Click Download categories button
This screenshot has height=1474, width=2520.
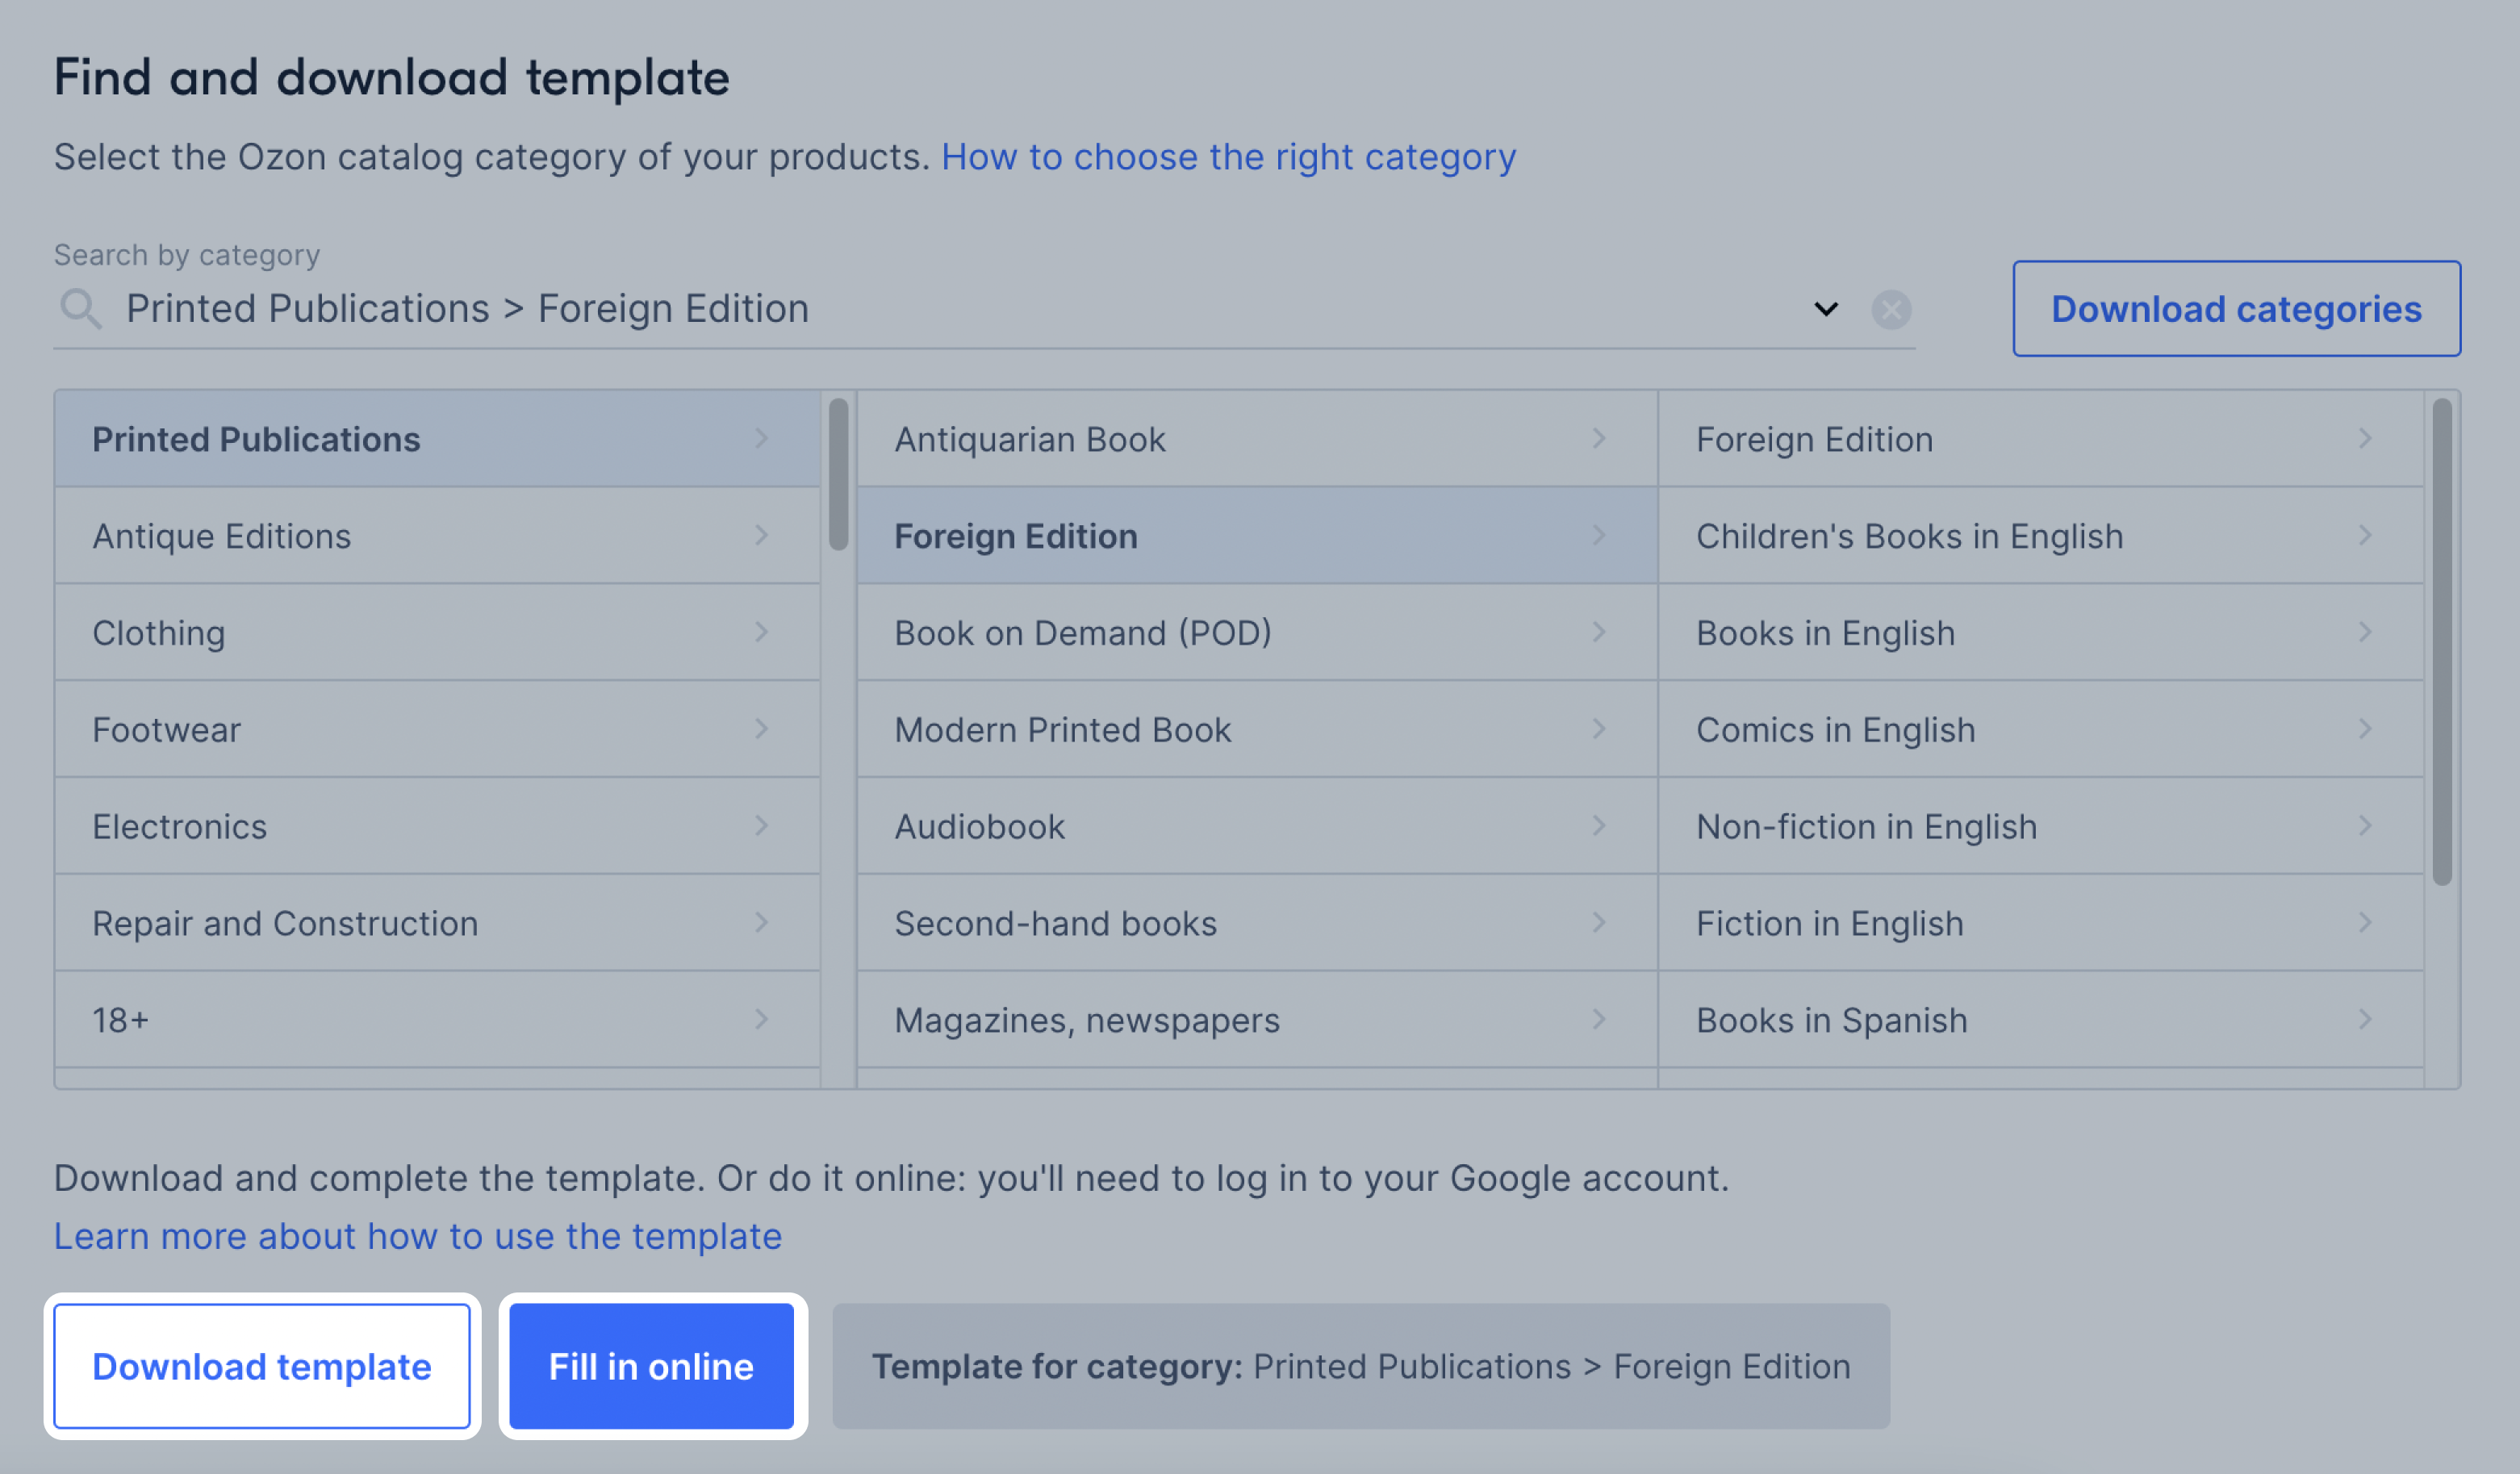[2236, 309]
